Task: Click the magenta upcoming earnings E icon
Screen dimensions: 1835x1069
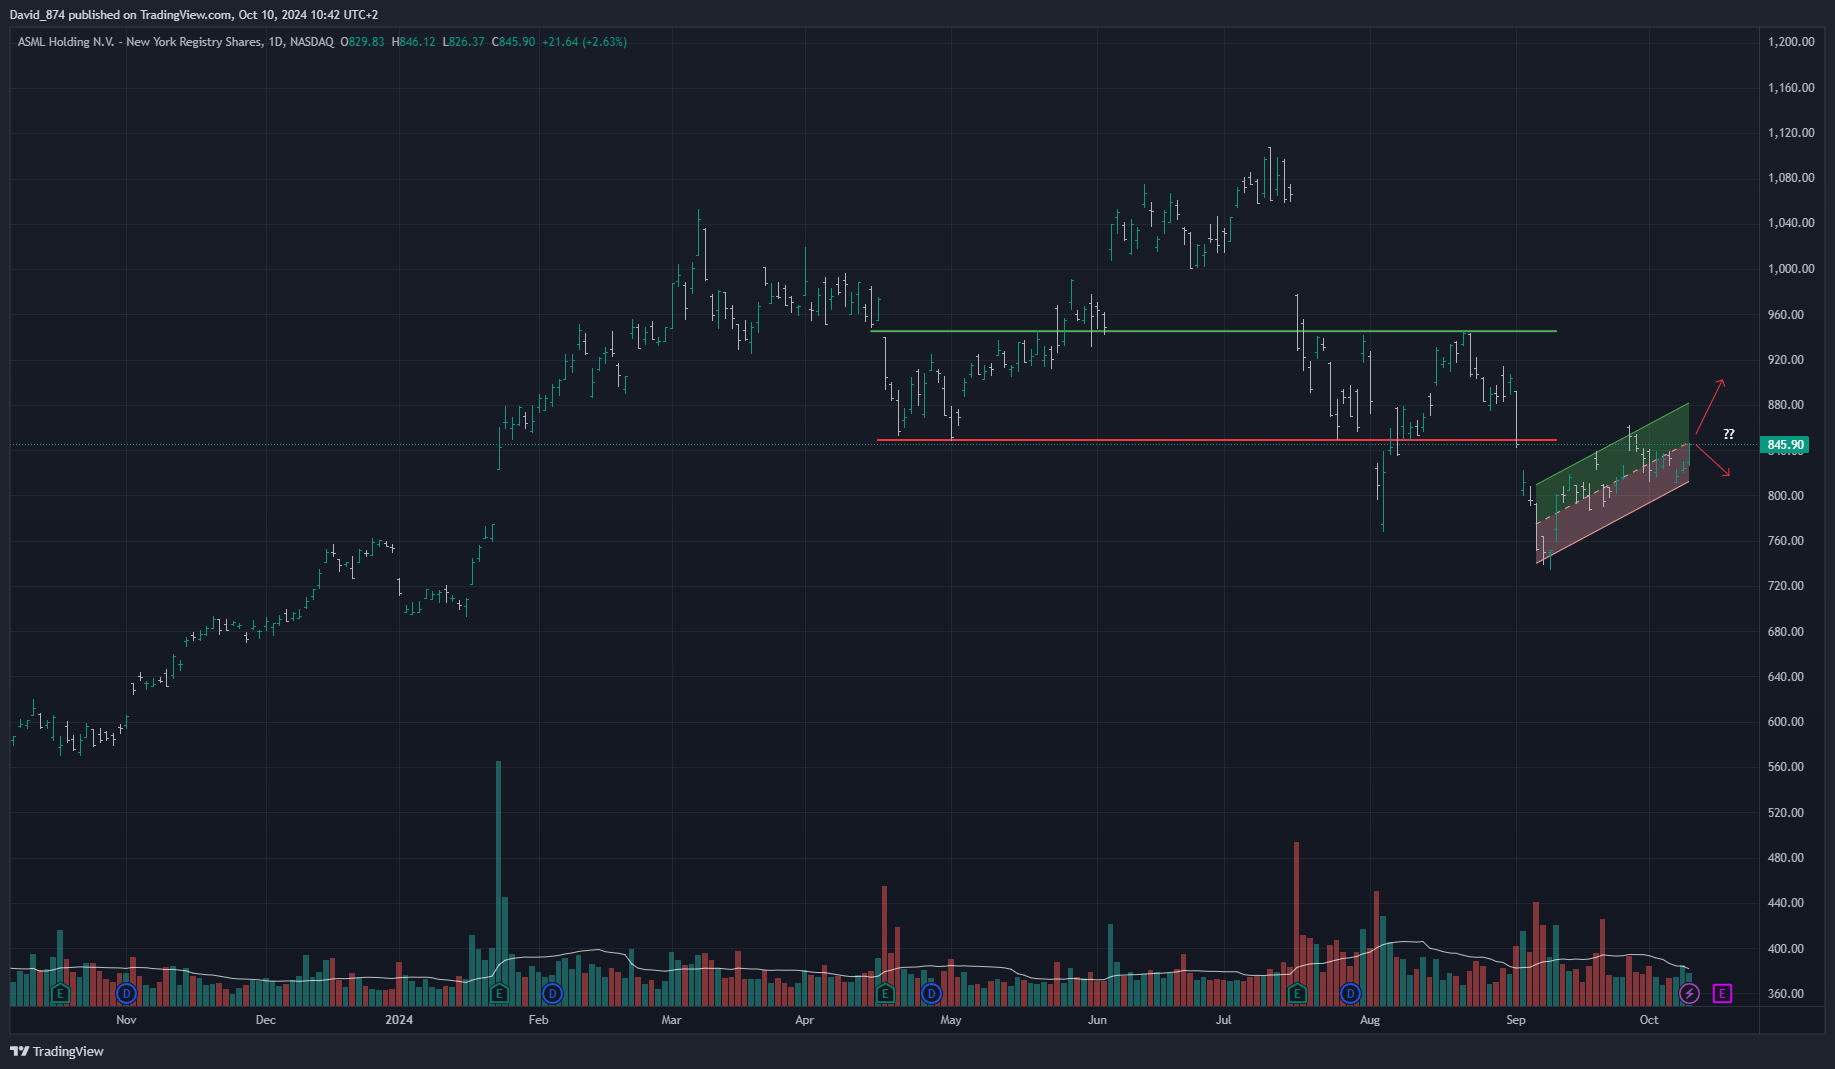Action: point(1722,993)
